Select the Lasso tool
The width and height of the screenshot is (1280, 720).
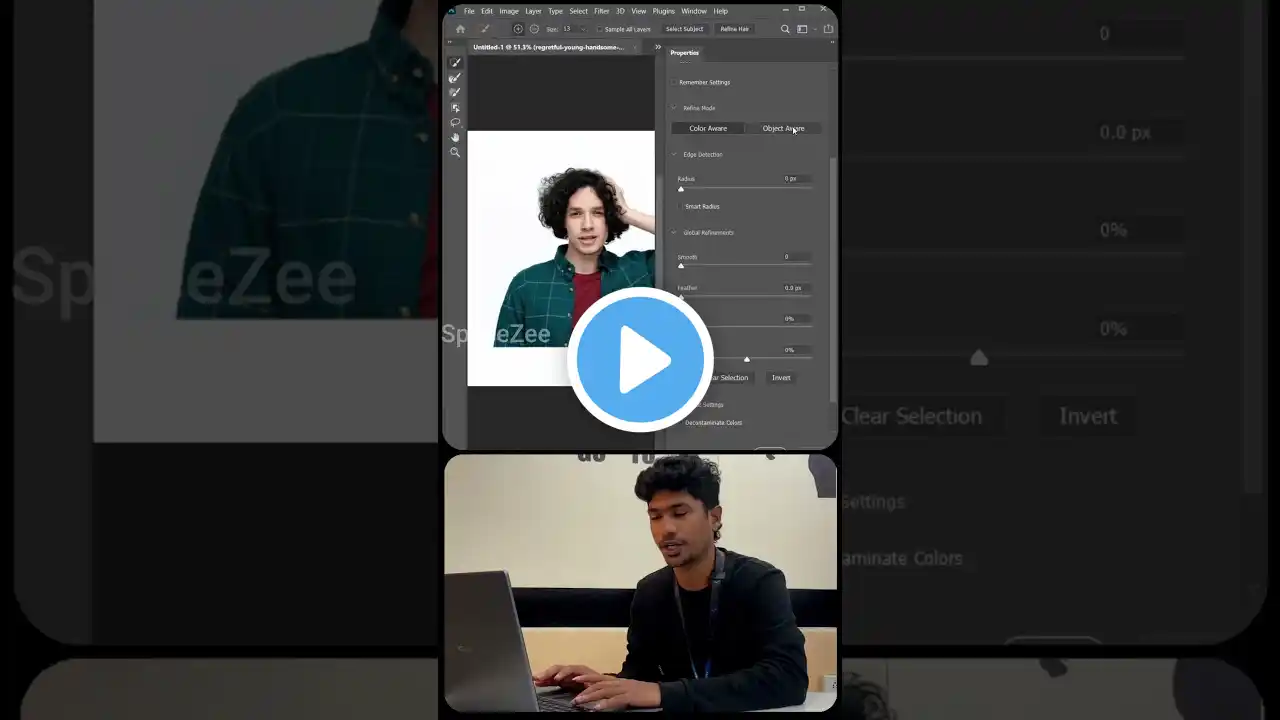pos(456,122)
